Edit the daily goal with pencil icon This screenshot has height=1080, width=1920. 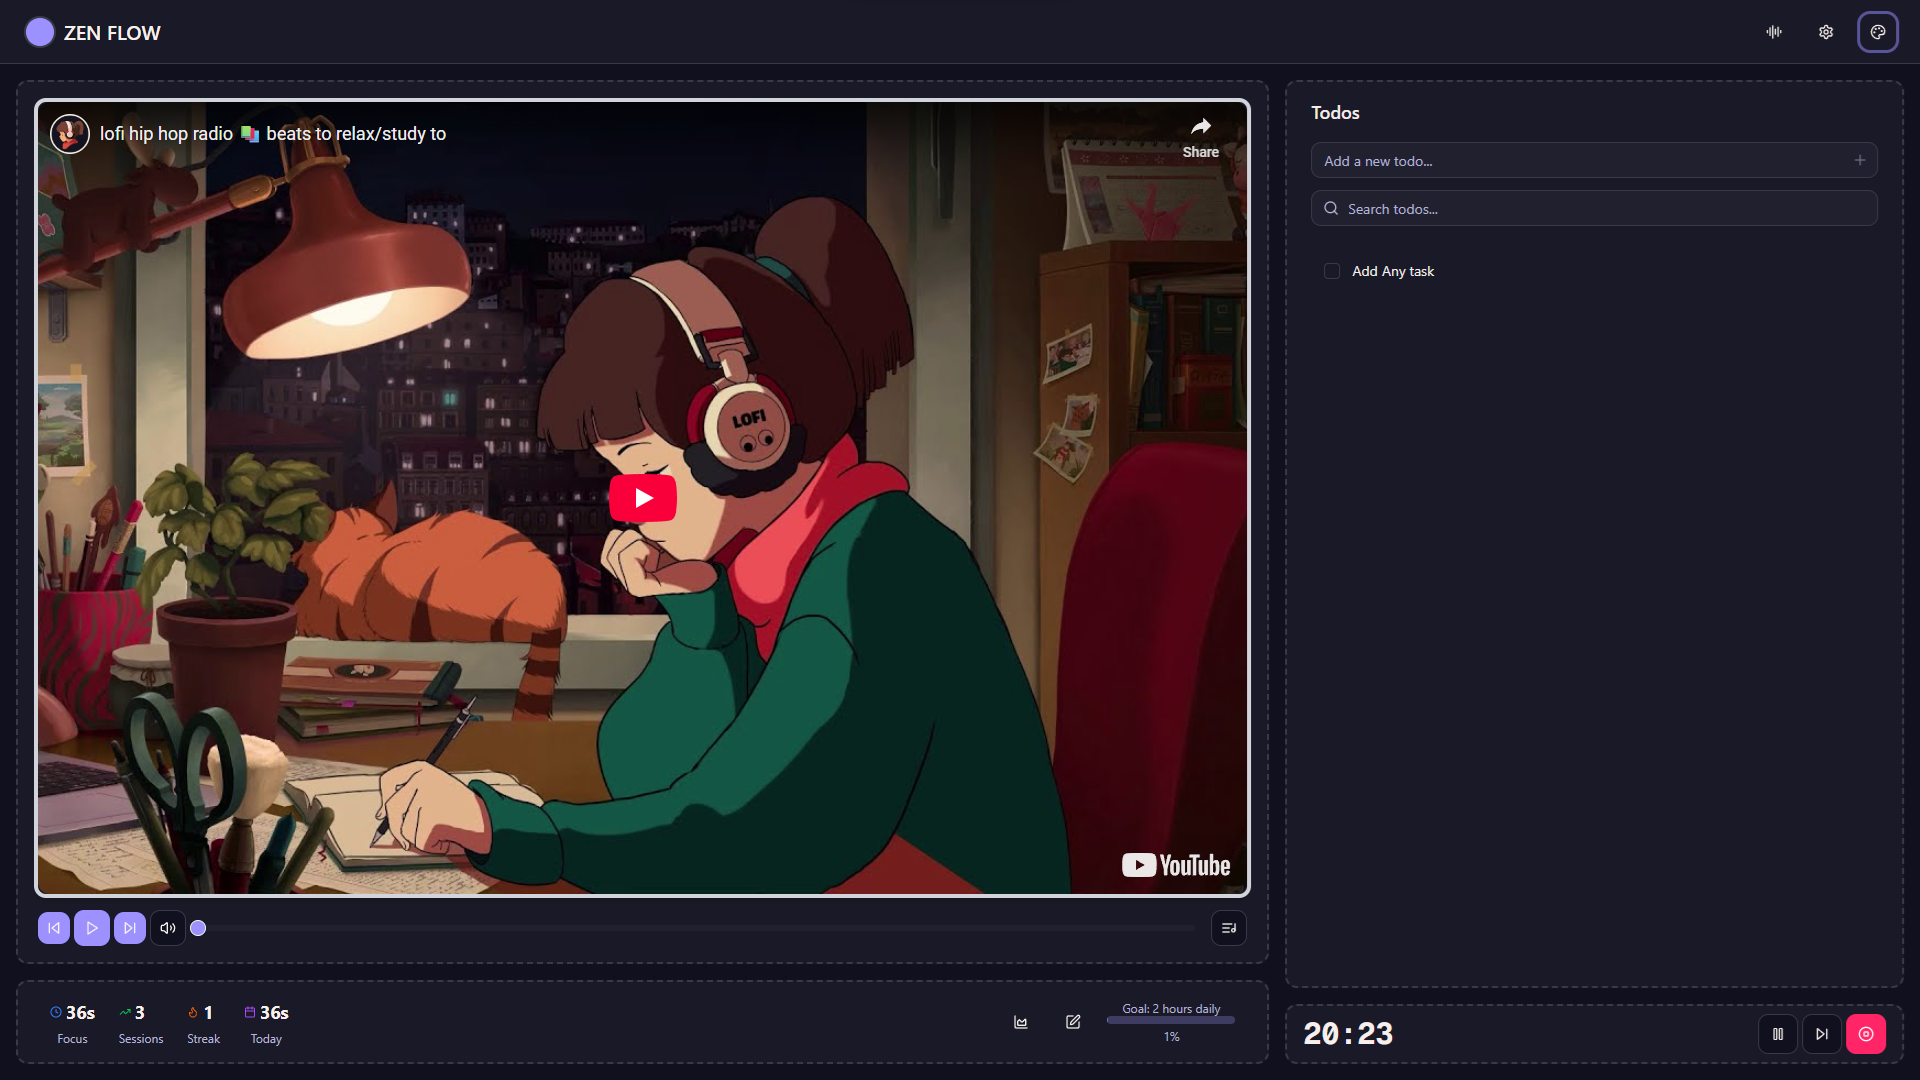click(x=1073, y=1022)
